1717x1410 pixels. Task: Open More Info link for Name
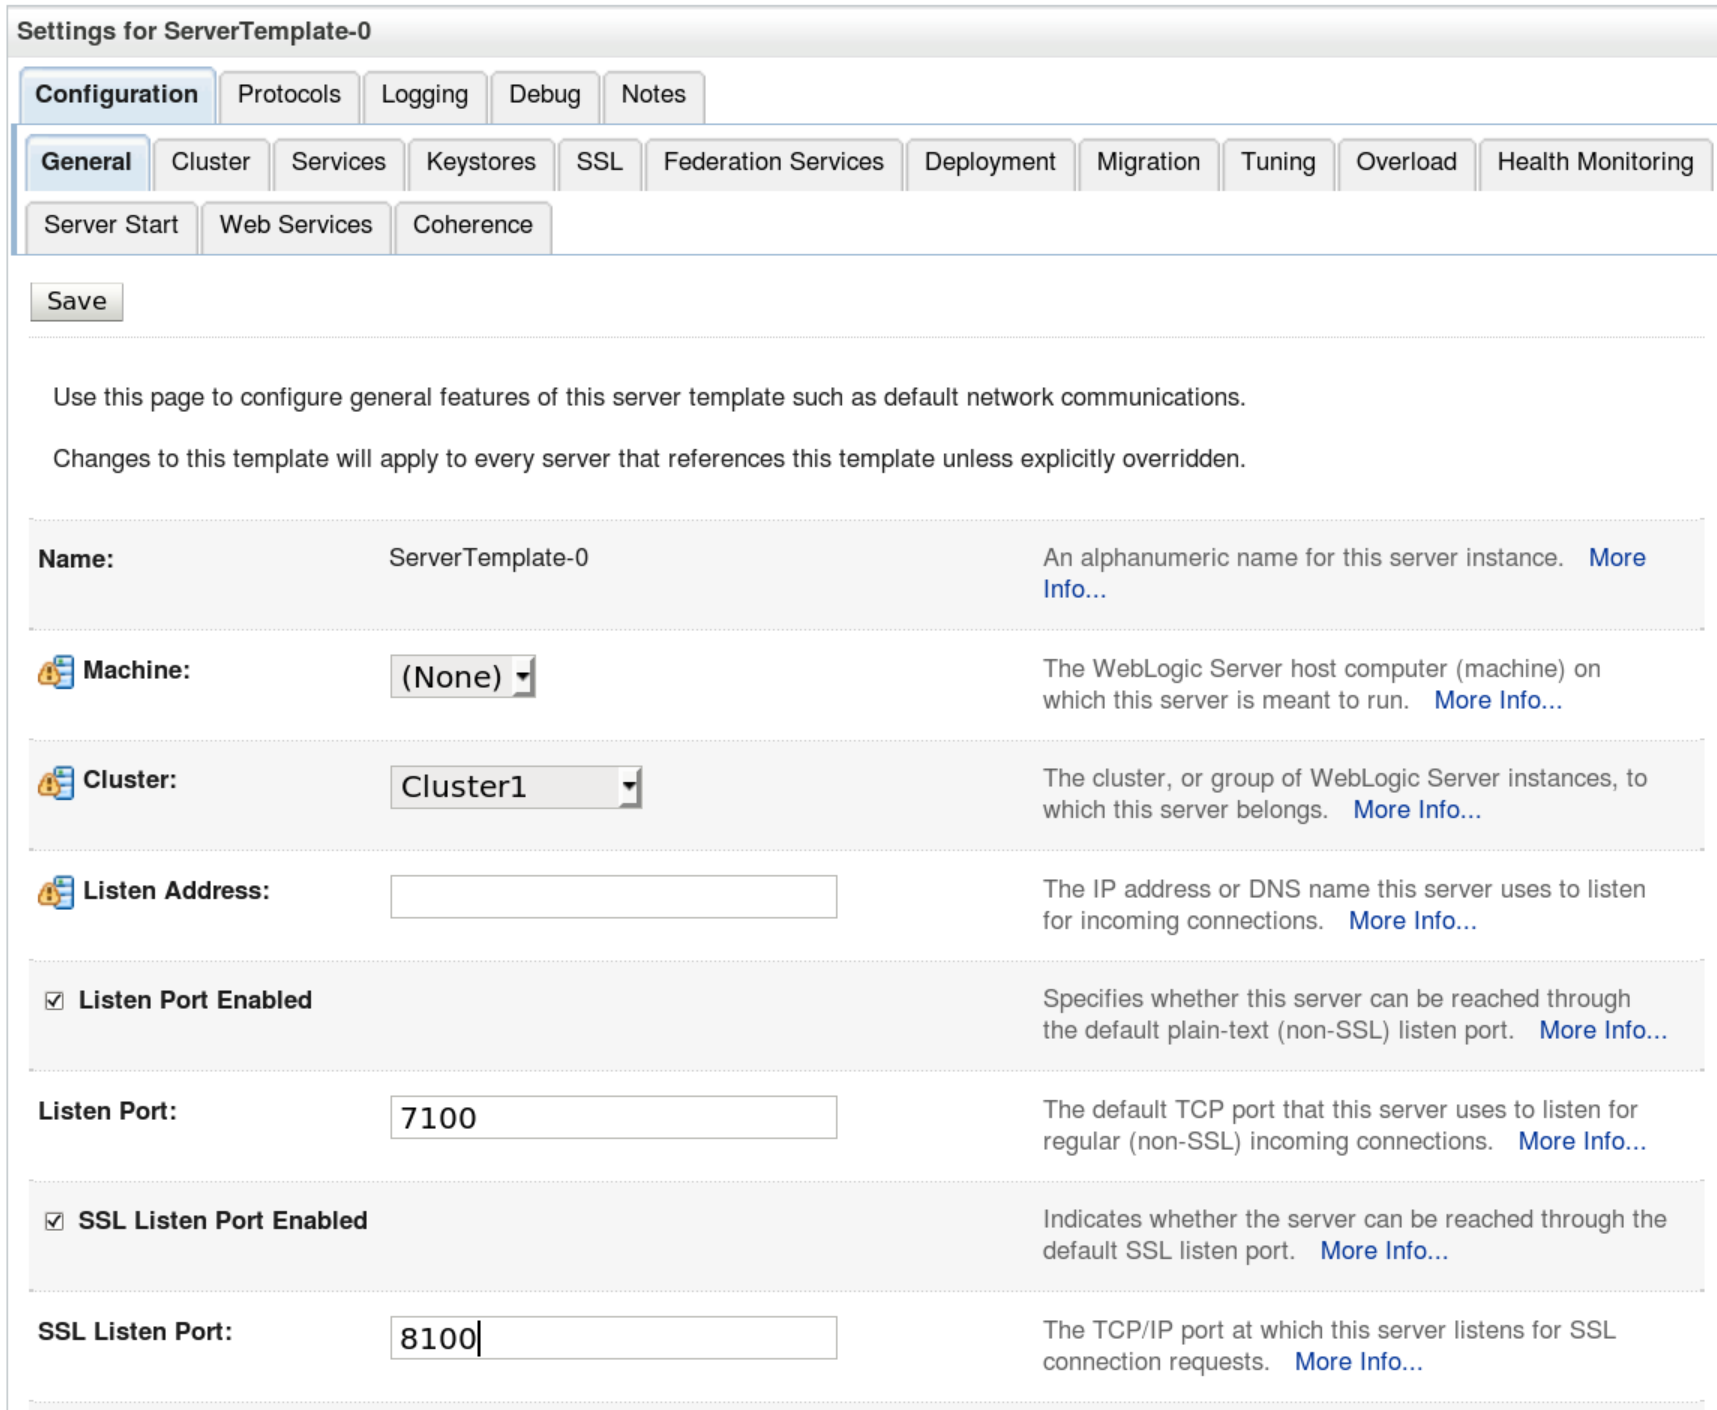(1617, 558)
